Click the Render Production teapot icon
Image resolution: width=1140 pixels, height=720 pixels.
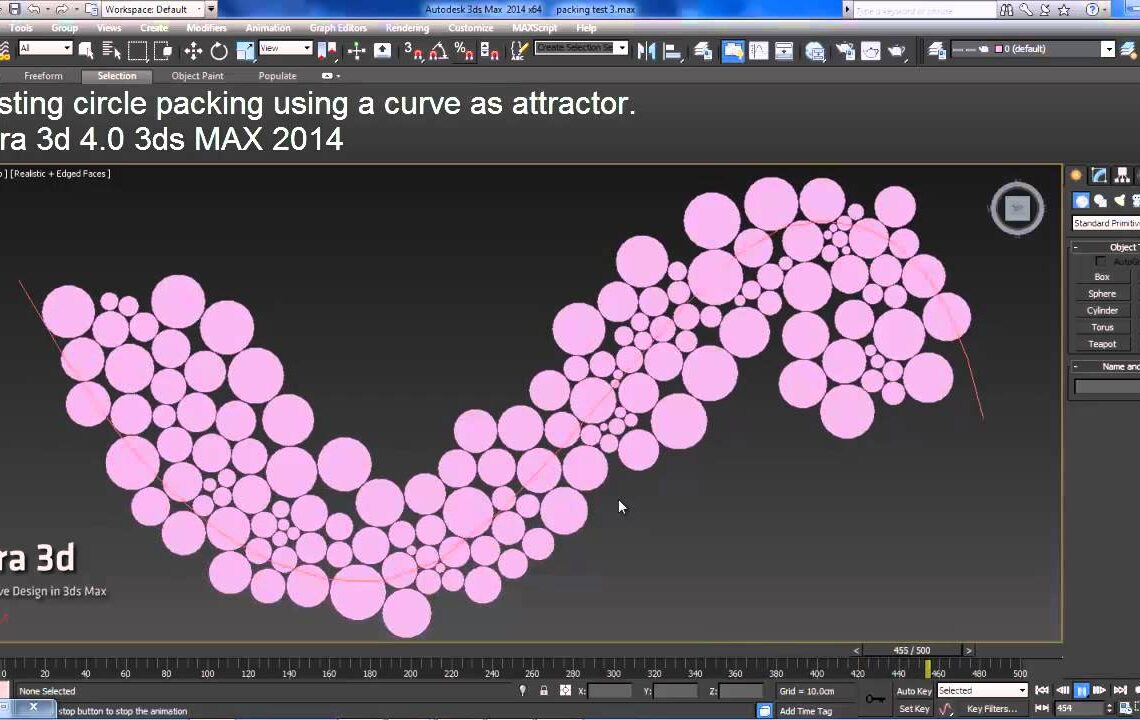[x=897, y=51]
